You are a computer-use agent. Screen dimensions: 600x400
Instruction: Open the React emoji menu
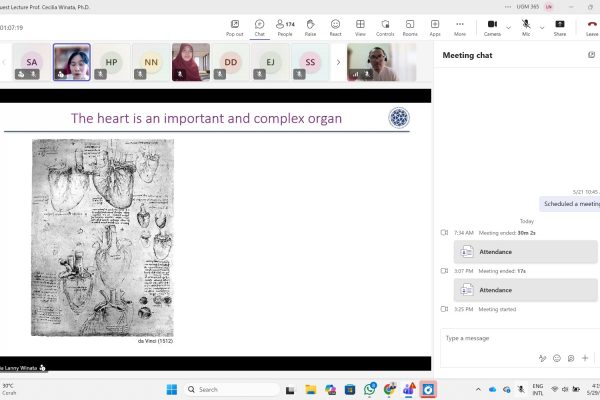click(x=335, y=28)
